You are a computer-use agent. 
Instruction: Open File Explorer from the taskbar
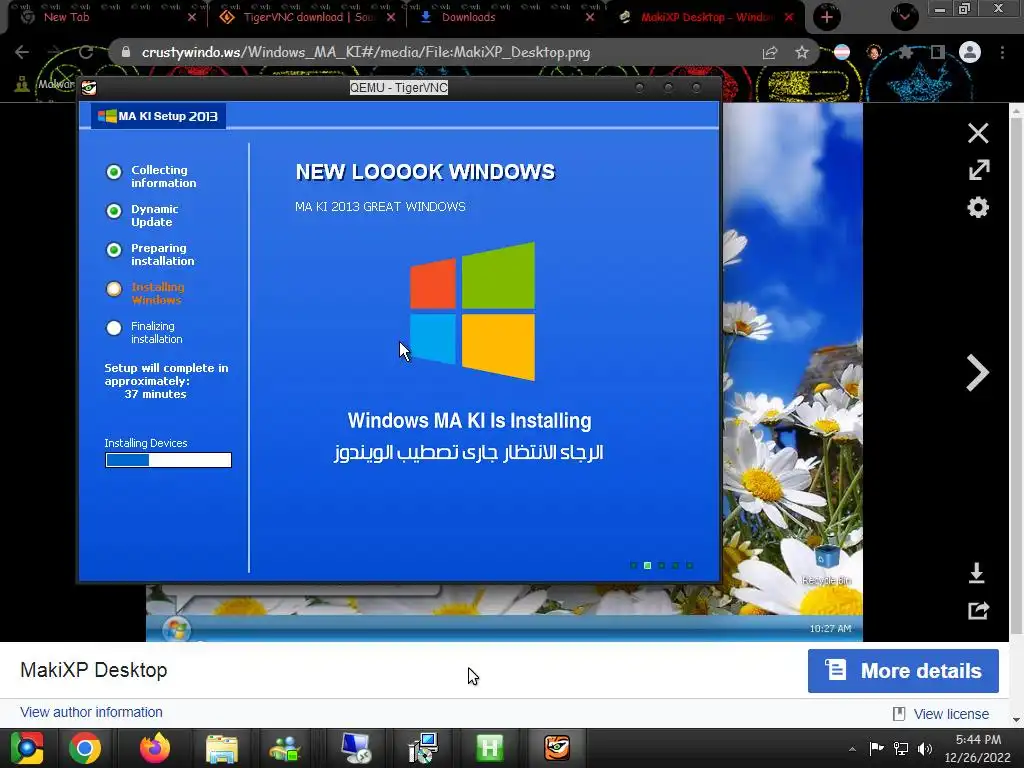(x=221, y=748)
